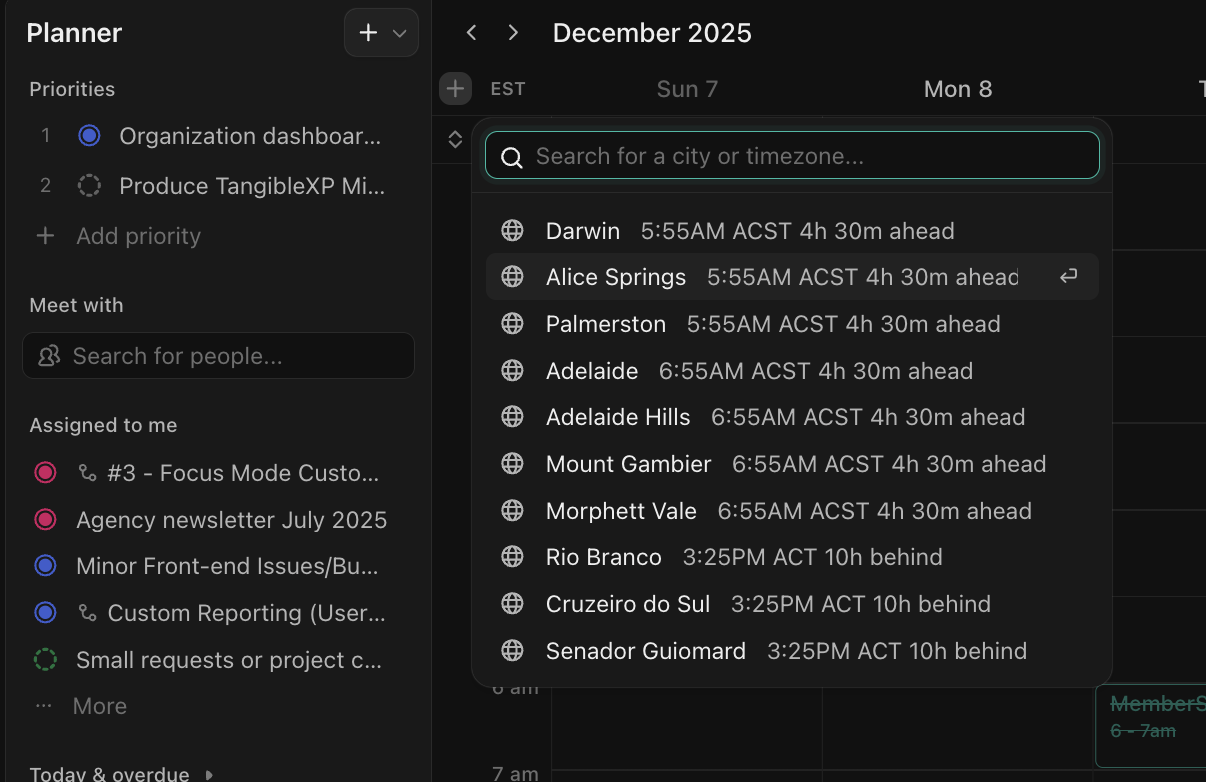Click the phone icon on Custom Reporting task
Image resolution: width=1206 pixels, height=782 pixels.
(88, 613)
